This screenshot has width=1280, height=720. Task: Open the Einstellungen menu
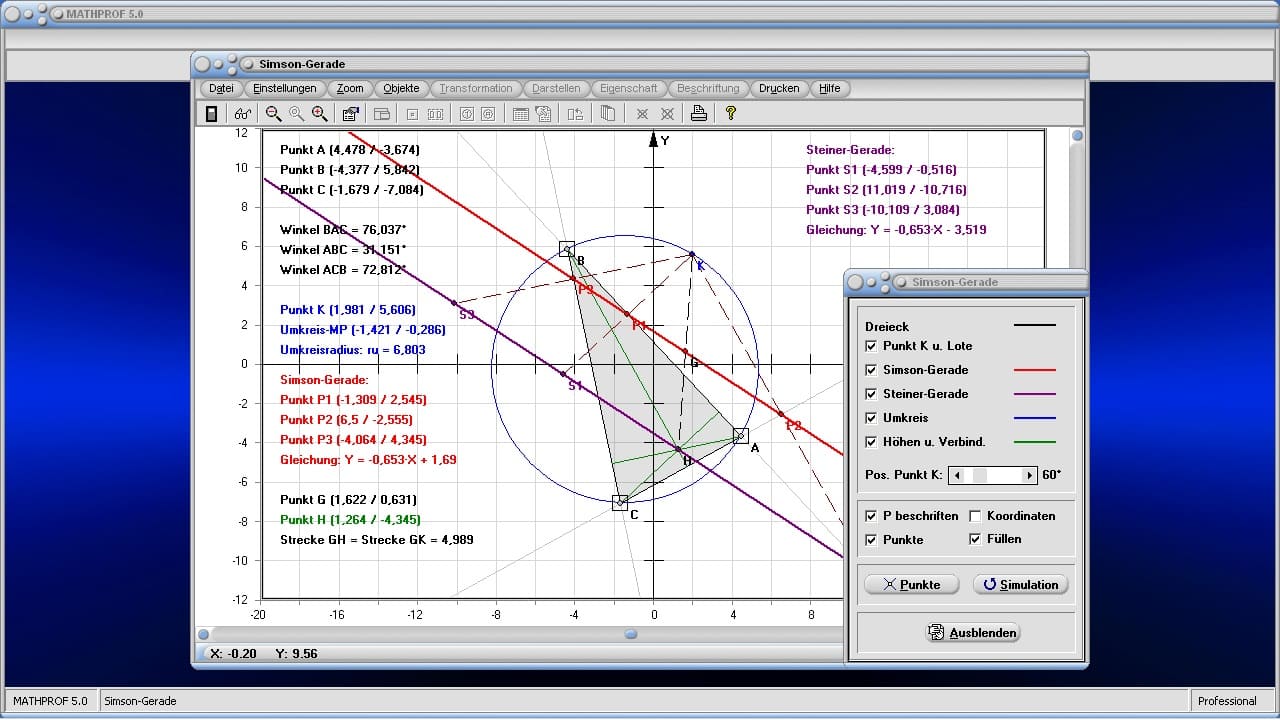click(x=285, y=88)
